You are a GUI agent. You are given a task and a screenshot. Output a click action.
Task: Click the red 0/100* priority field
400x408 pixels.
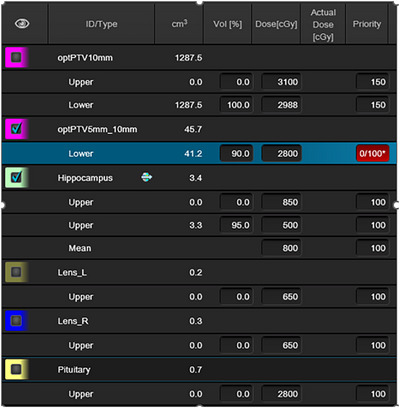(372, 153)
